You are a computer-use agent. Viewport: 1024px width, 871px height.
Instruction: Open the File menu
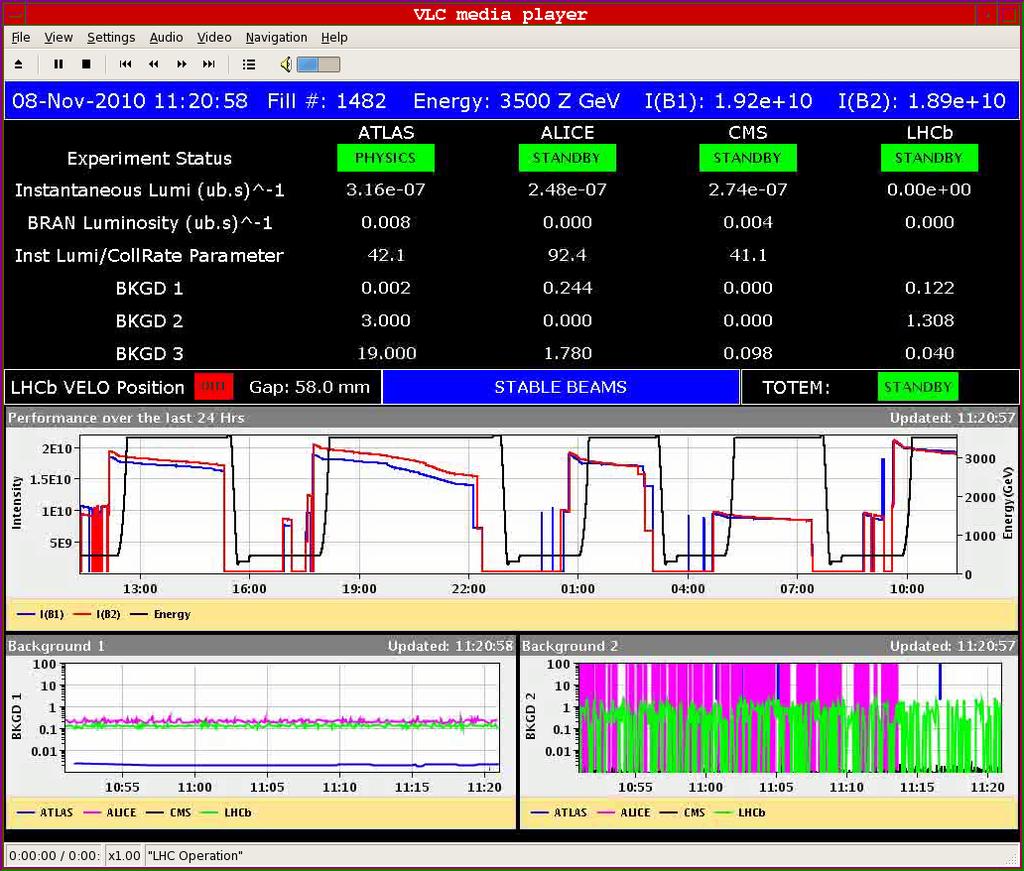(x=21, y=37)
